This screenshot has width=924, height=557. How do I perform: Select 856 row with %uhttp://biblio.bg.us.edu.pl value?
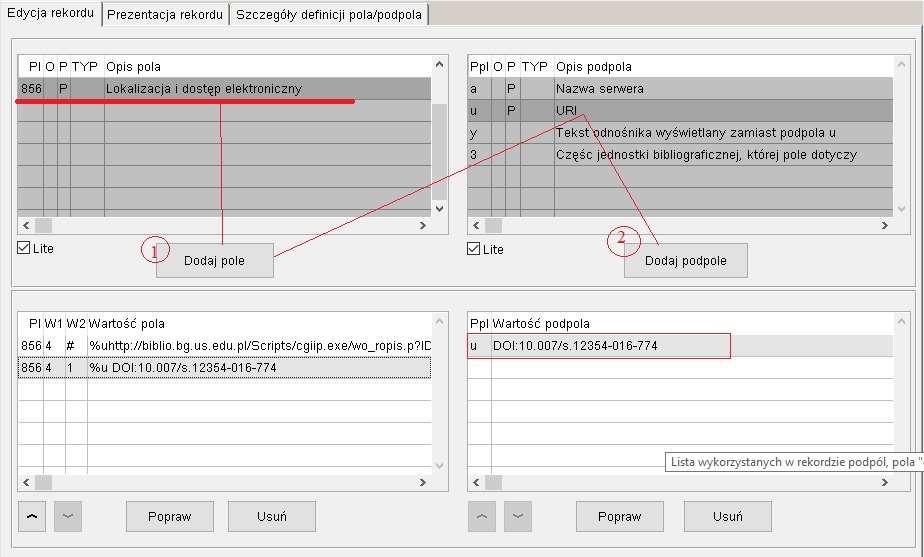coord(225,345)
